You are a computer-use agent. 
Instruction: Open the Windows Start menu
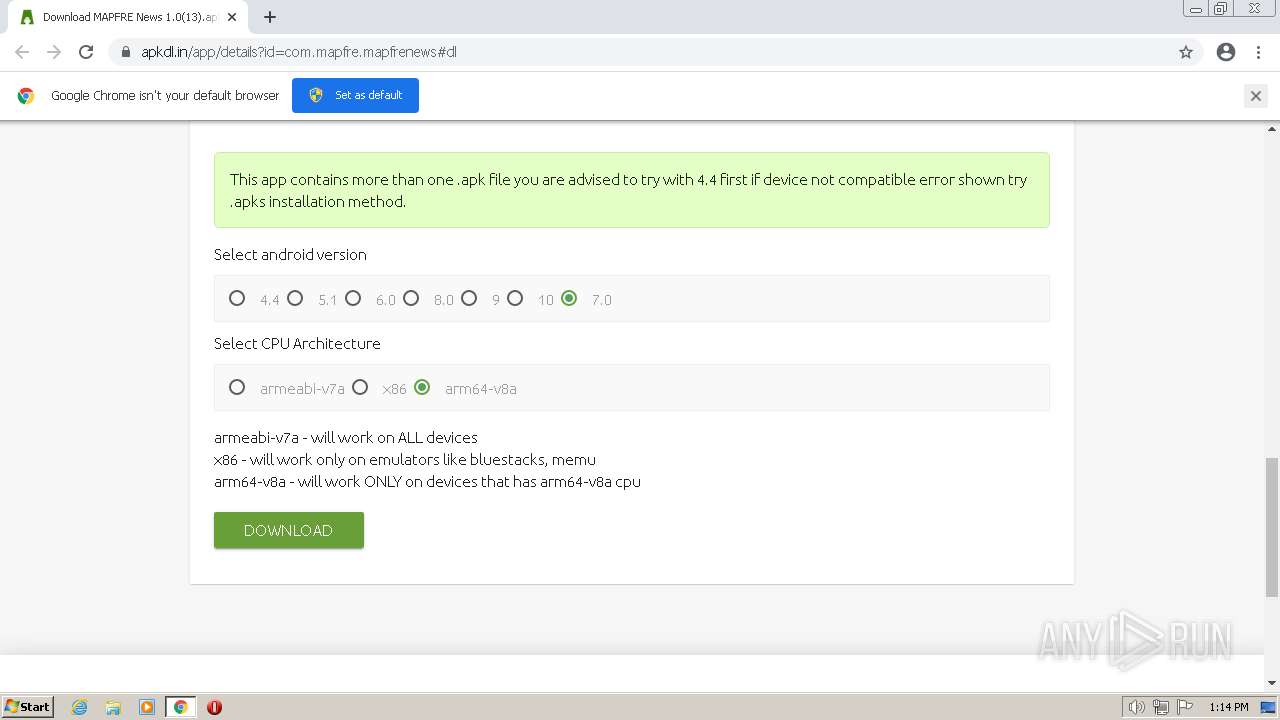point(28,706)
